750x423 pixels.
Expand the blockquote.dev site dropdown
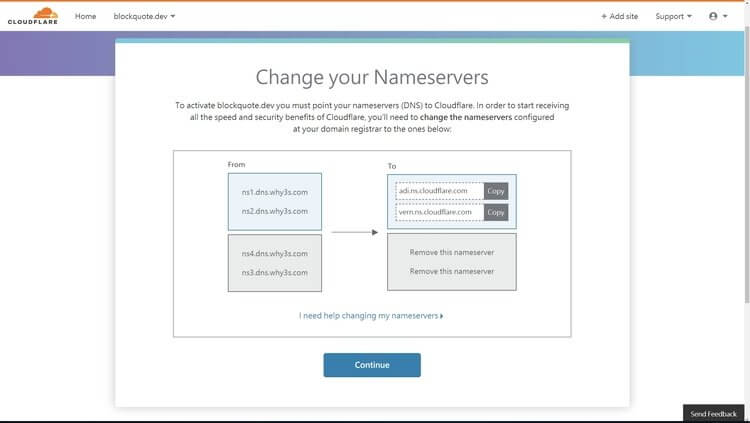pos(144,16)
